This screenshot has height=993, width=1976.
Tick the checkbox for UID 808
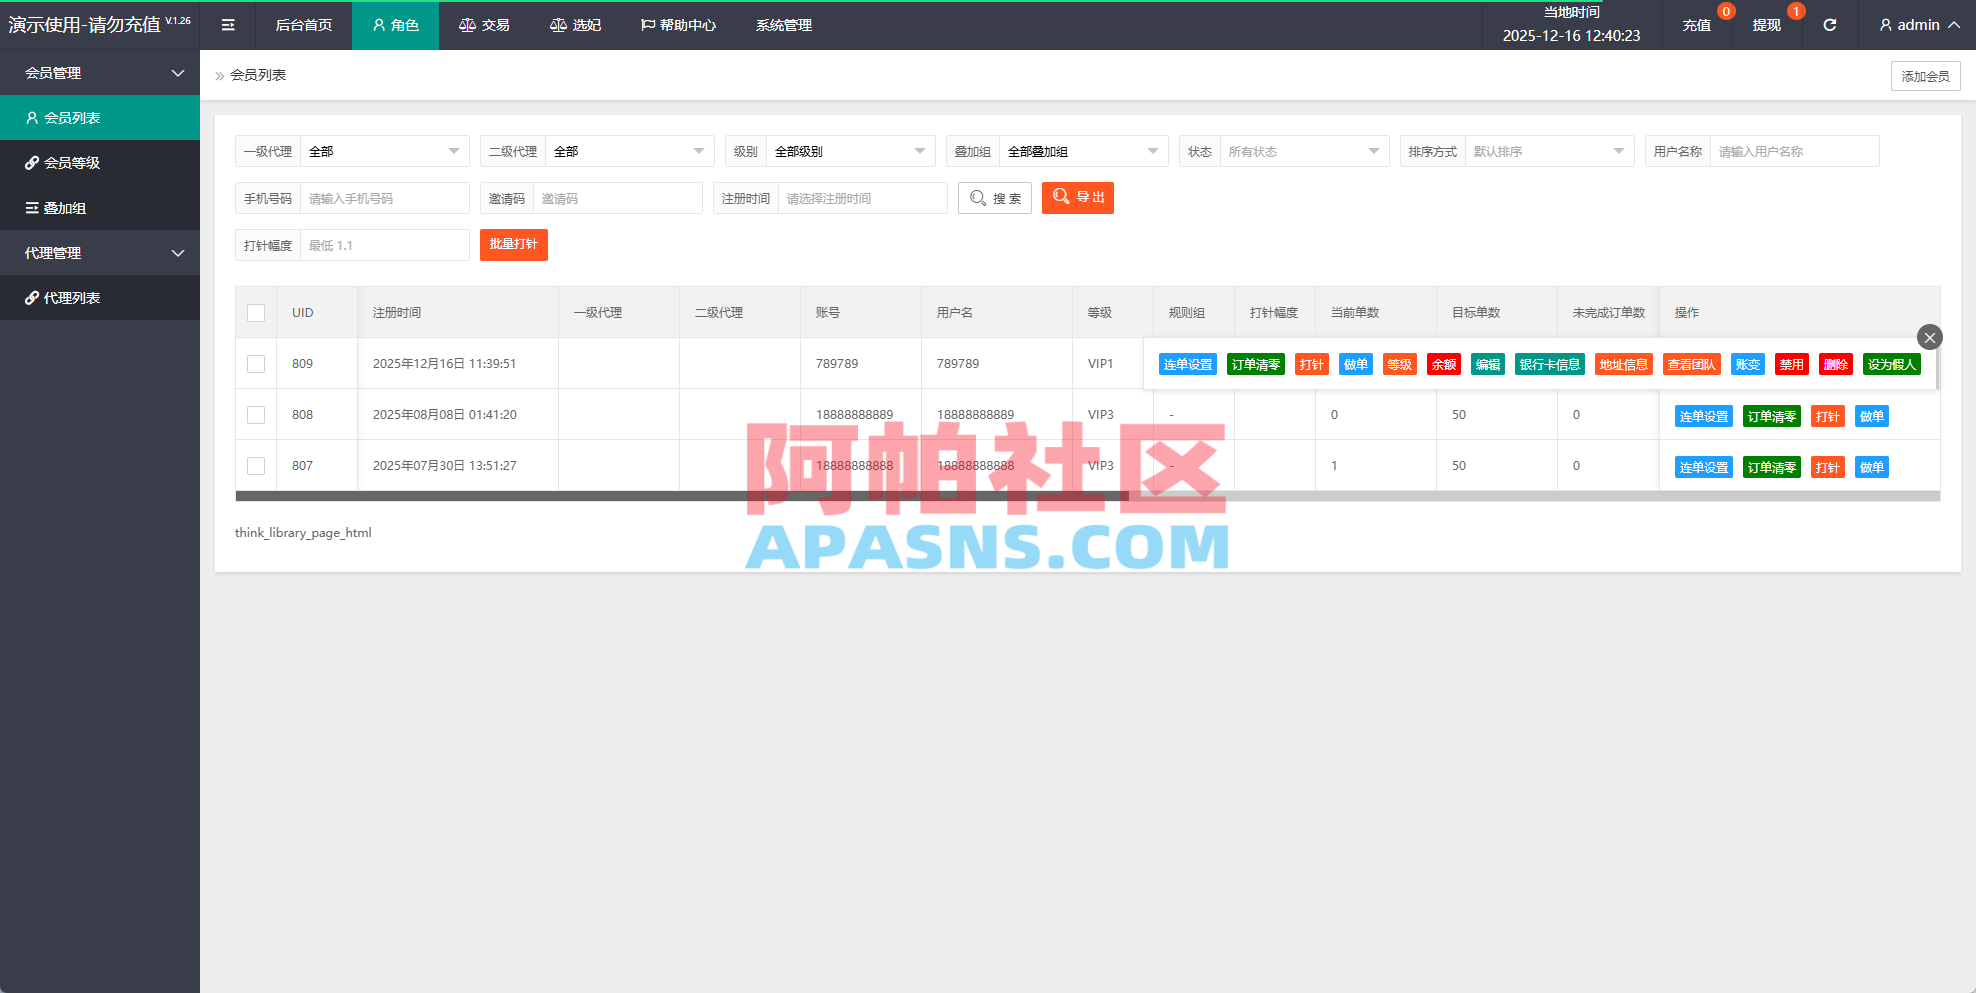coord(256,415)
